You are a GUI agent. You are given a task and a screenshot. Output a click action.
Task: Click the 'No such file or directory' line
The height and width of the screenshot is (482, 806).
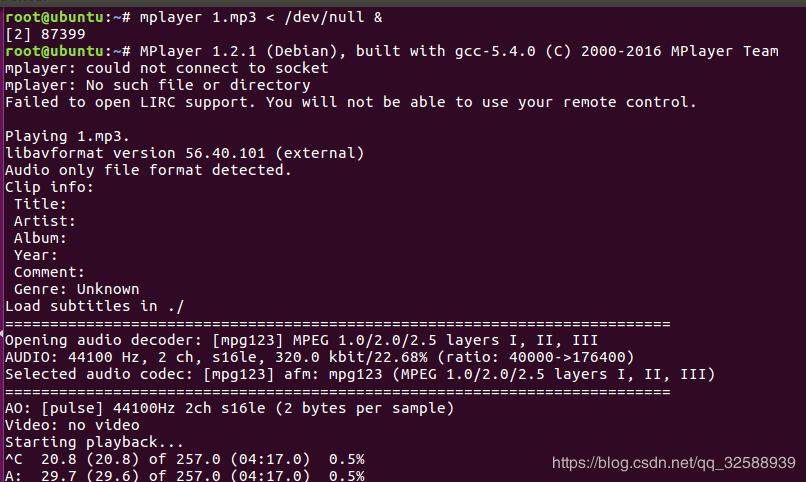(x=158, y=85)
